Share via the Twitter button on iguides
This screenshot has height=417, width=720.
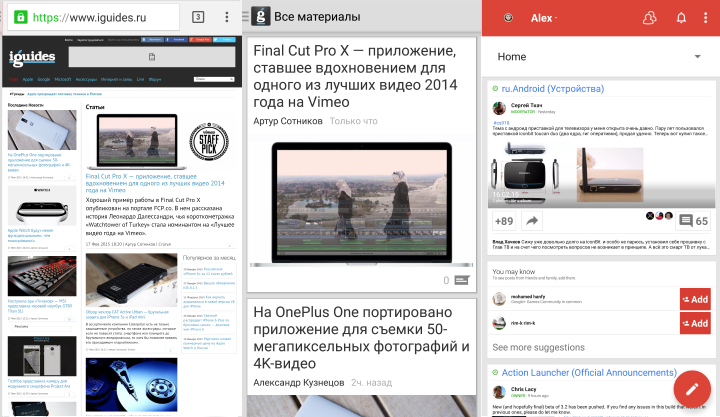(x=225, y=40)
